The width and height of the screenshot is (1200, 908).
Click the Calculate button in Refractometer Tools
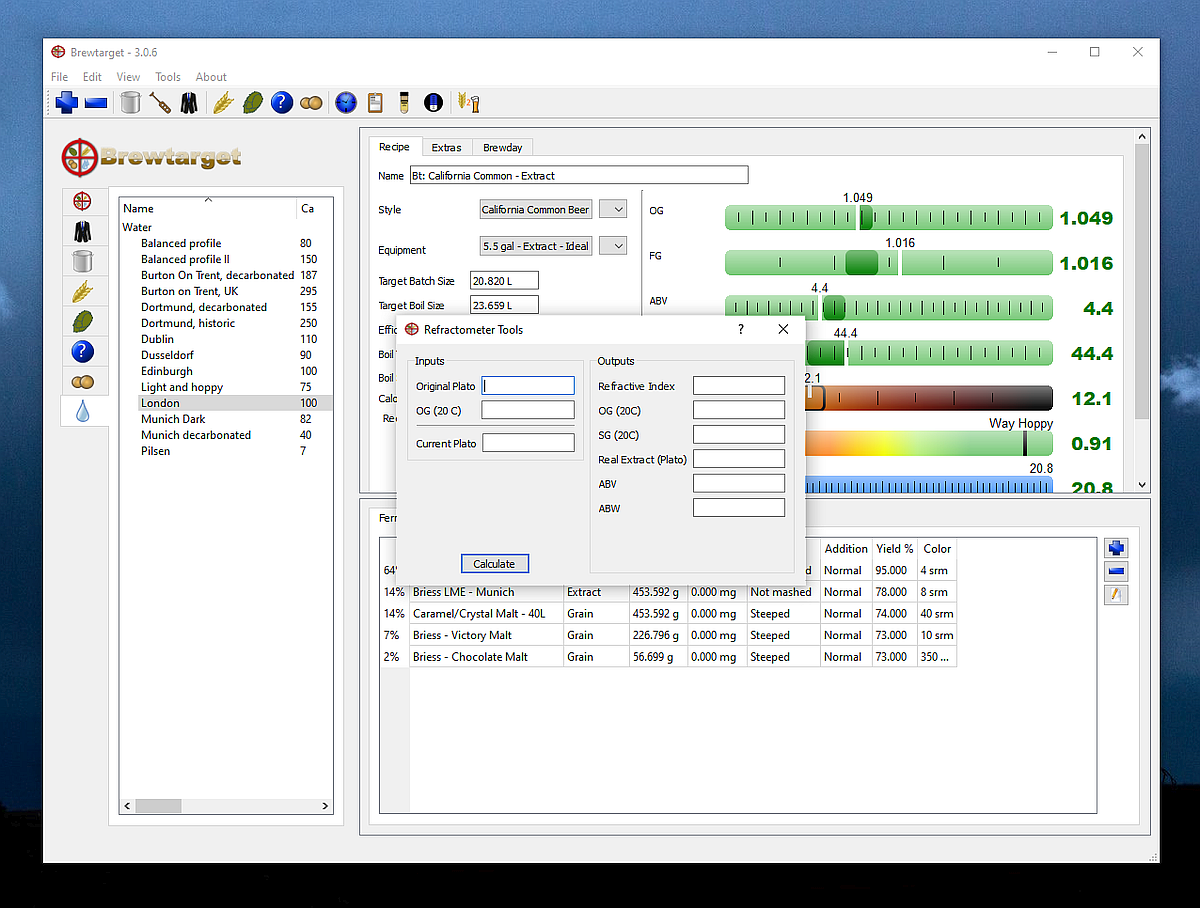point(494,564)
